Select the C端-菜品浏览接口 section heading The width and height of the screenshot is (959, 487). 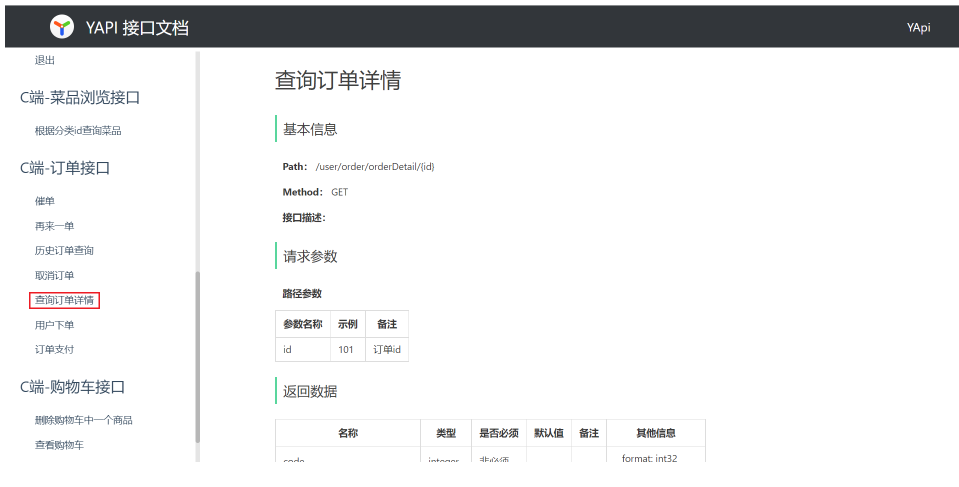pyautogui.click(x=80, y=97)
